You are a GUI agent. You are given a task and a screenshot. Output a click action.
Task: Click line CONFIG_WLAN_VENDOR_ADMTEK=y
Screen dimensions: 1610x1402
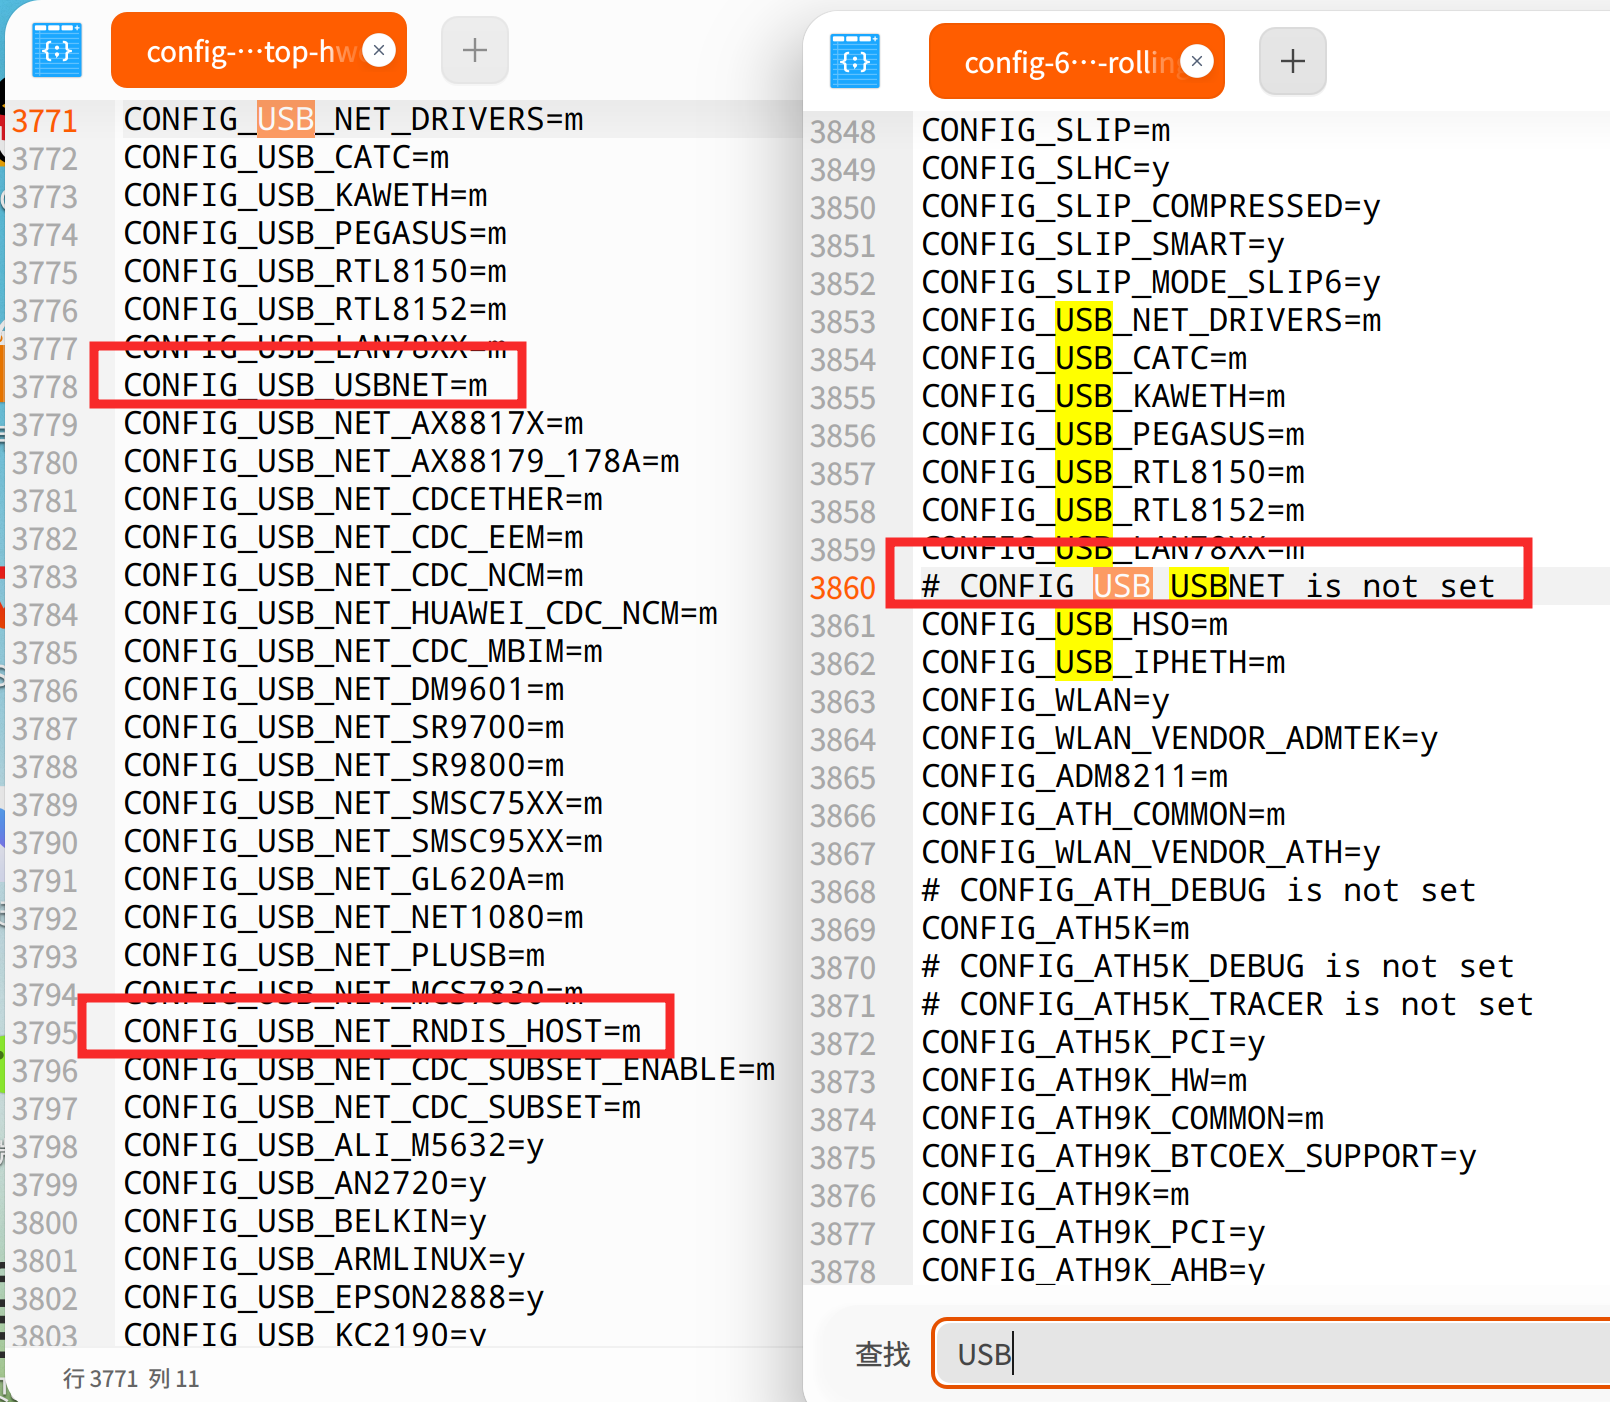1180,738
